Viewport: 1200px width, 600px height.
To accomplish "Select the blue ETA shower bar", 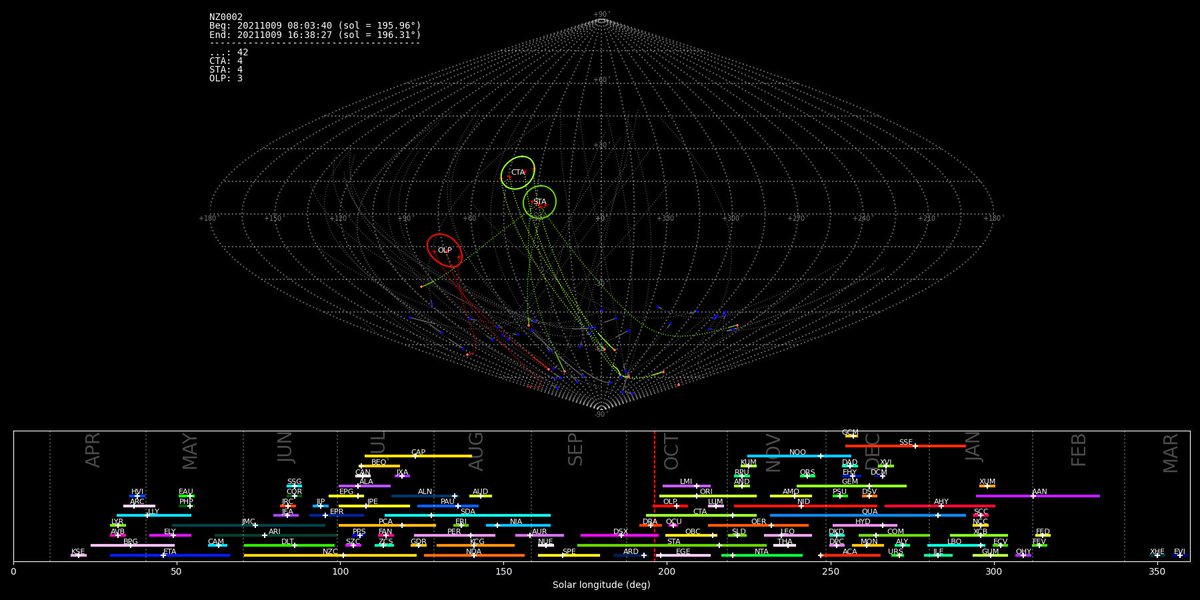I will pos(170,555).
